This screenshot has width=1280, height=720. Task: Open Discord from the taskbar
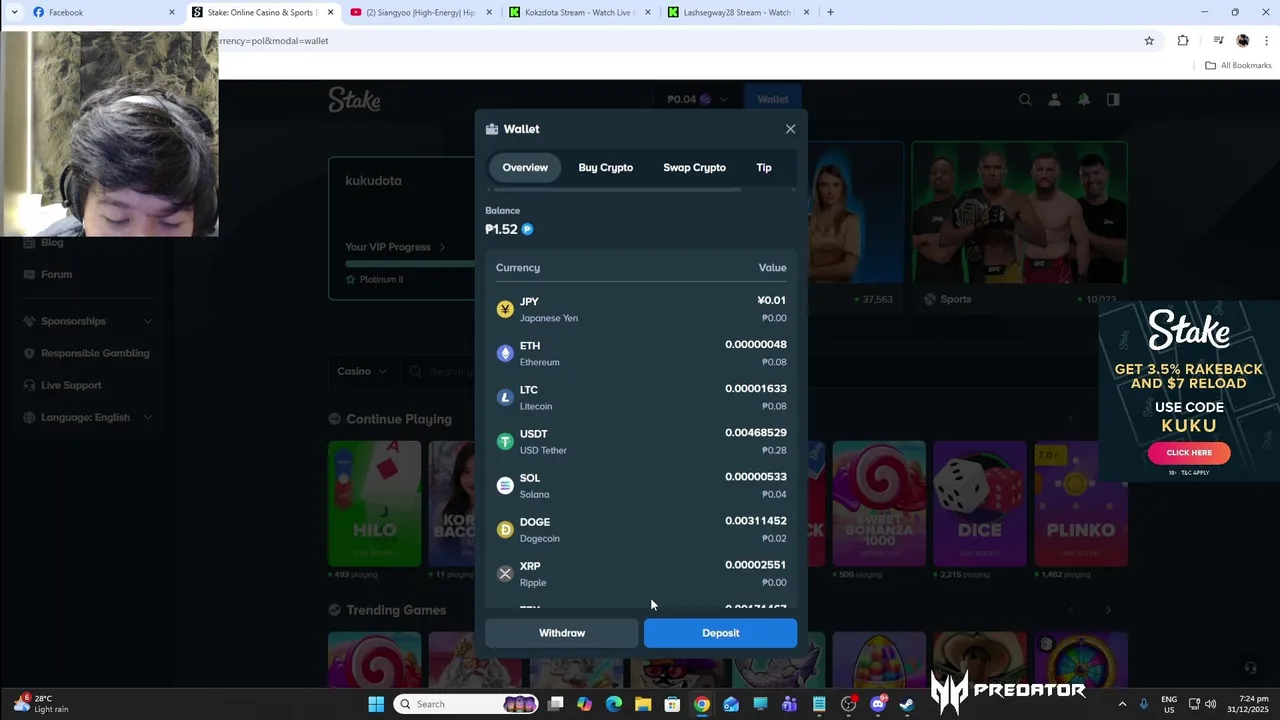tap(878, 704)
